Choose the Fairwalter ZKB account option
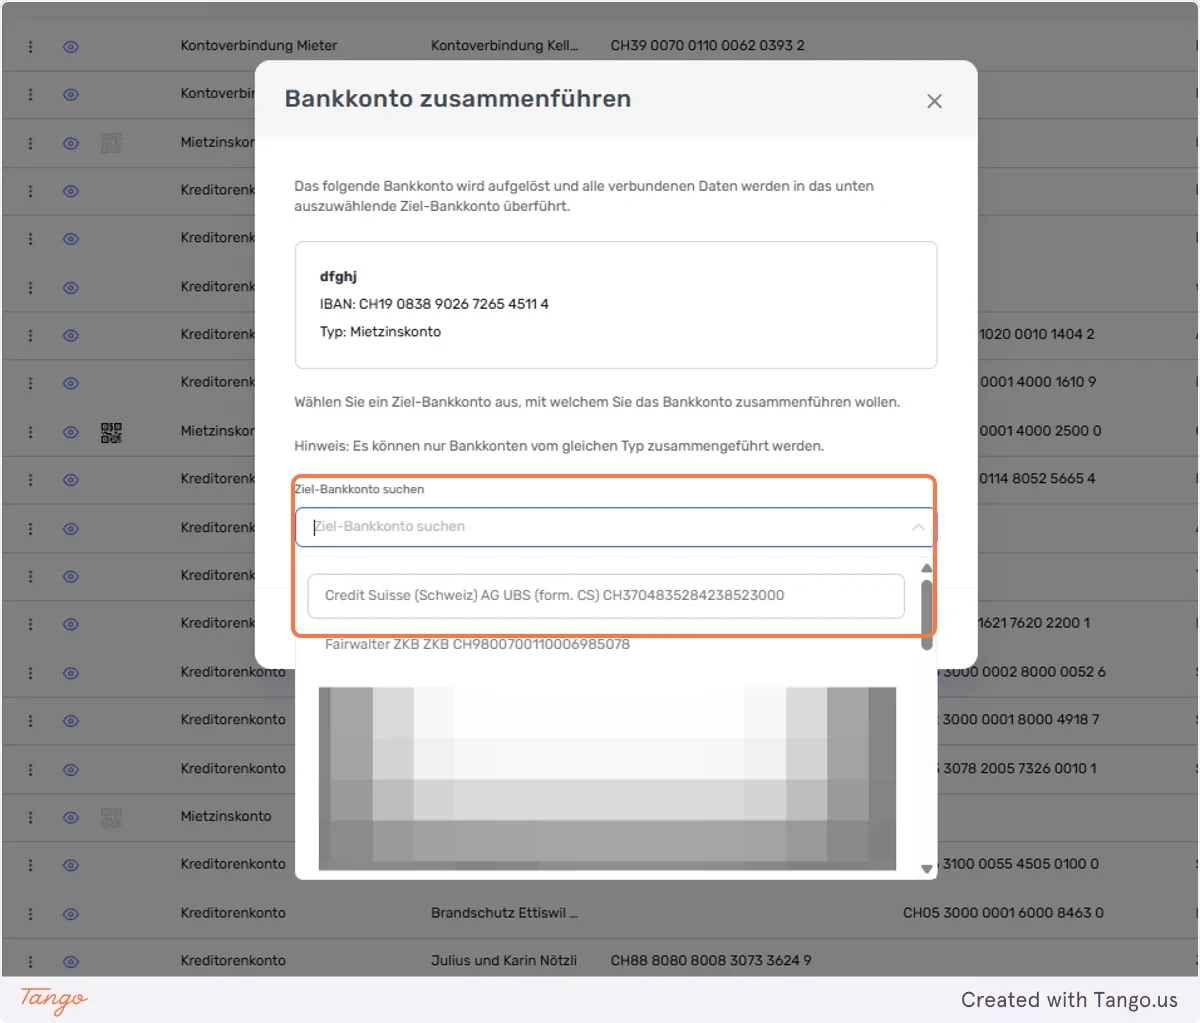This screenshot has height=1023, width=1200. click(x=477, y=645)
